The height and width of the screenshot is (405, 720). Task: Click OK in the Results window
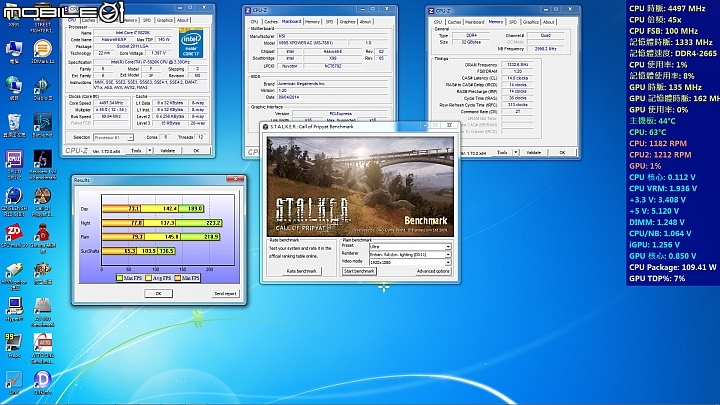click(158, 293)
